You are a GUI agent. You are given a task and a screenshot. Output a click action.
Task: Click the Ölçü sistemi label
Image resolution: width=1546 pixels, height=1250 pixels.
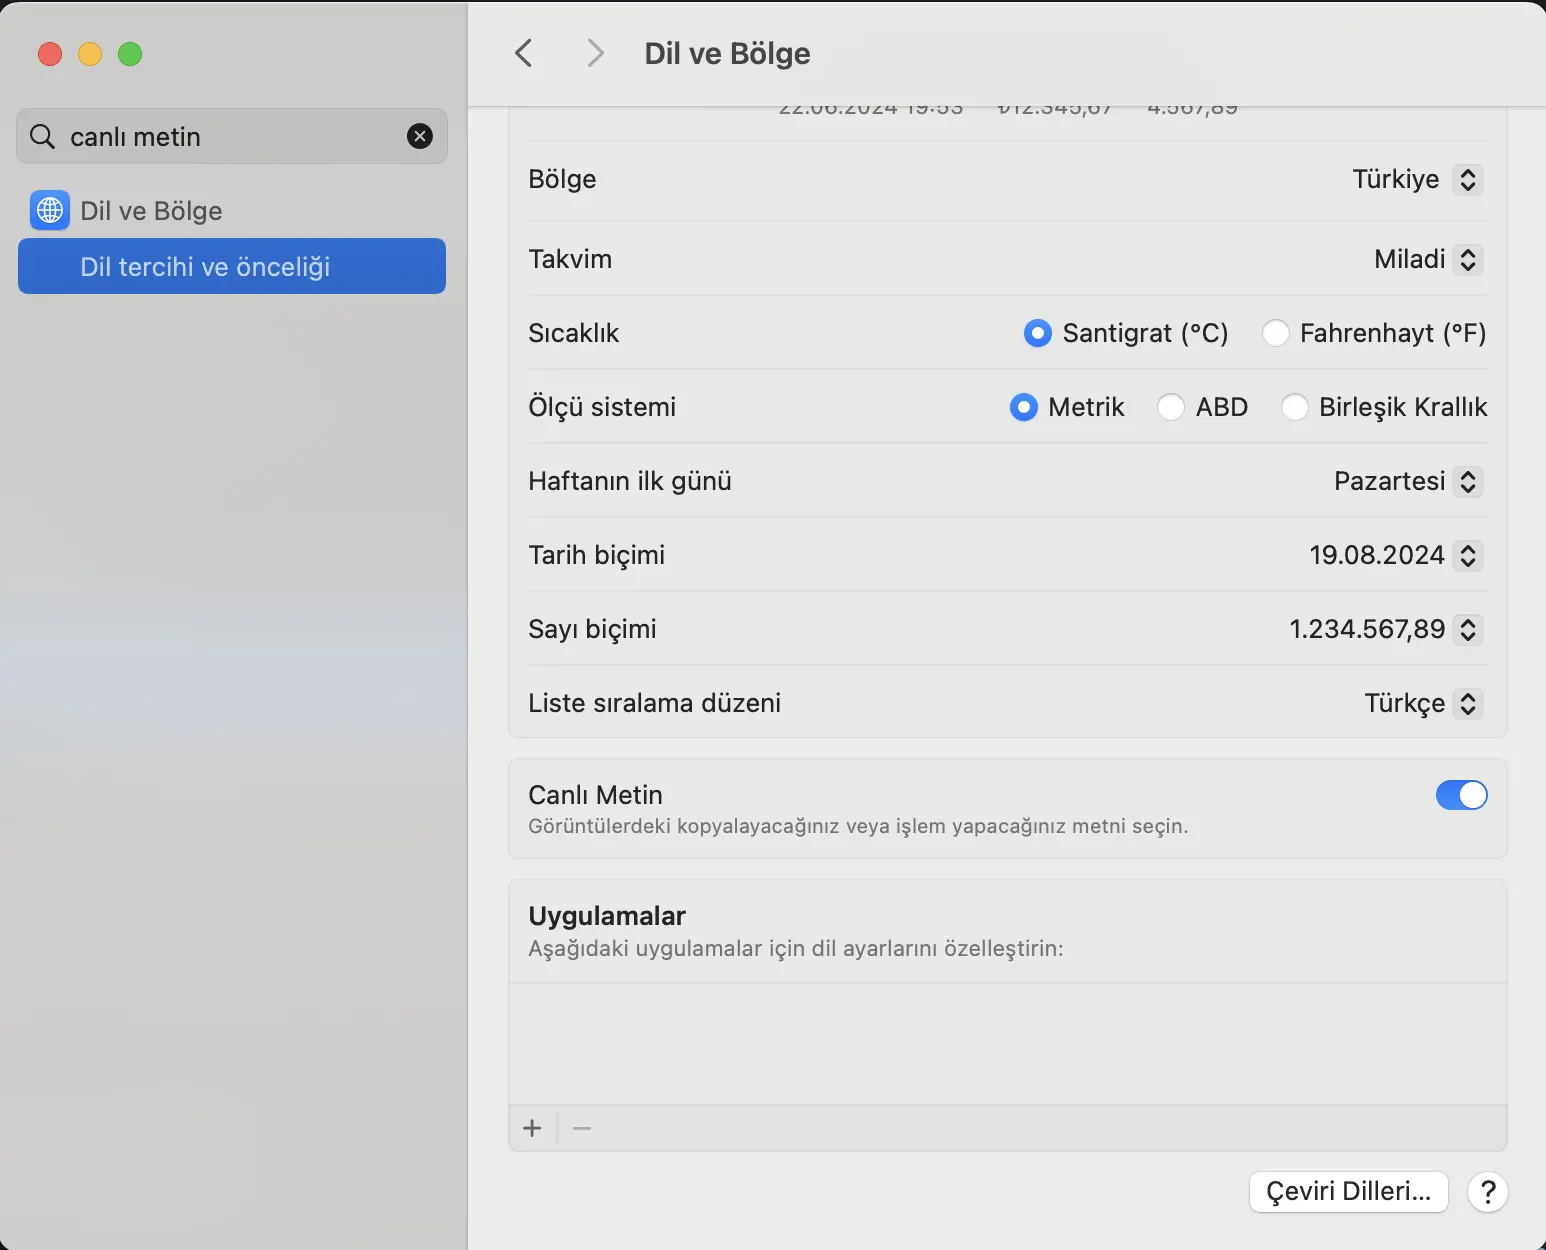coord(602,407)
